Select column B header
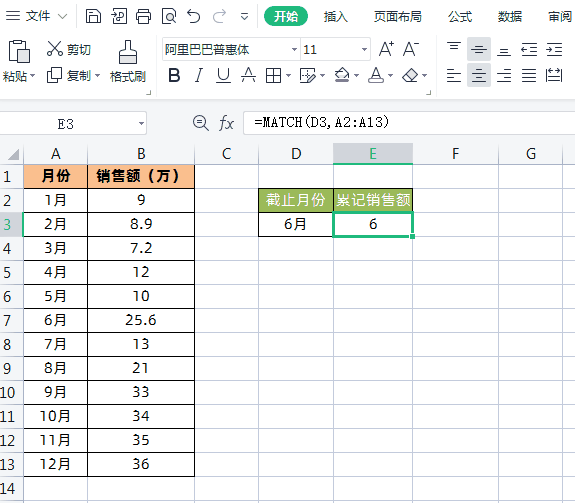This screenshot has height=503, width=575. [x=141, y=154]
